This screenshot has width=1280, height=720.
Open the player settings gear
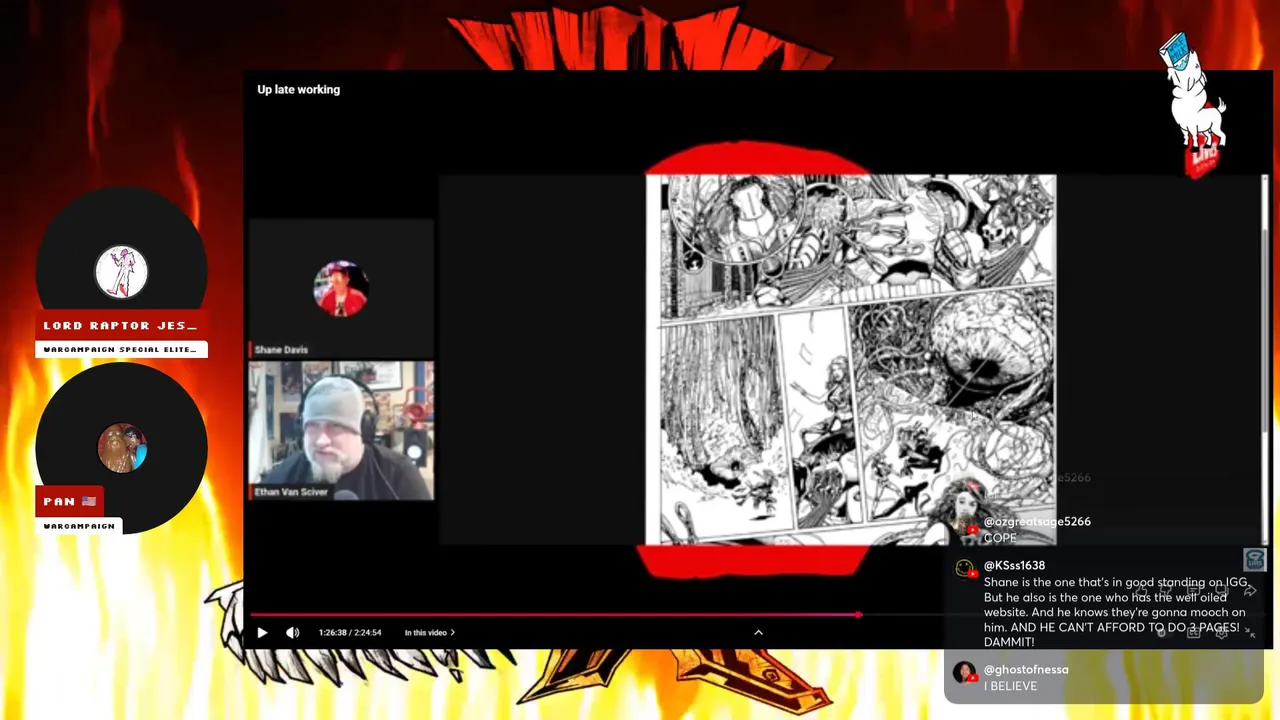coord(1222,633)
